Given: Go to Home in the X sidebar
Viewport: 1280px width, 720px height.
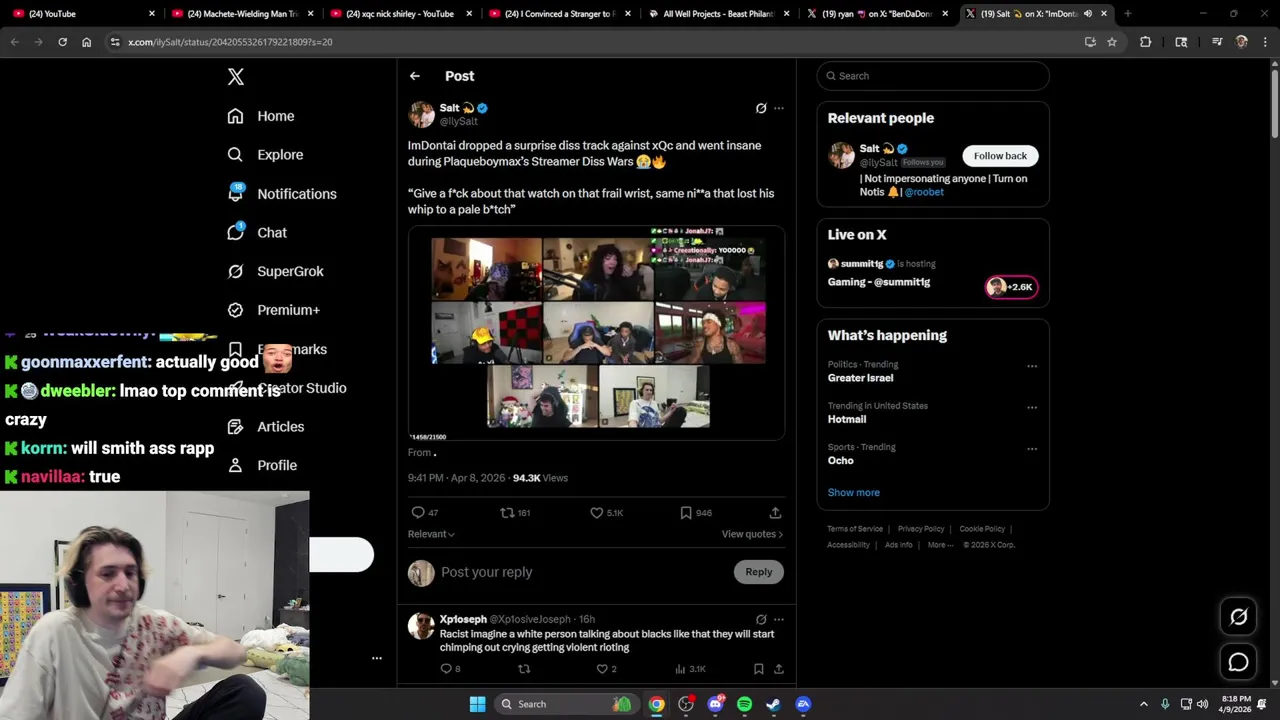Looking at the screenshot, I should coord(261,116).
